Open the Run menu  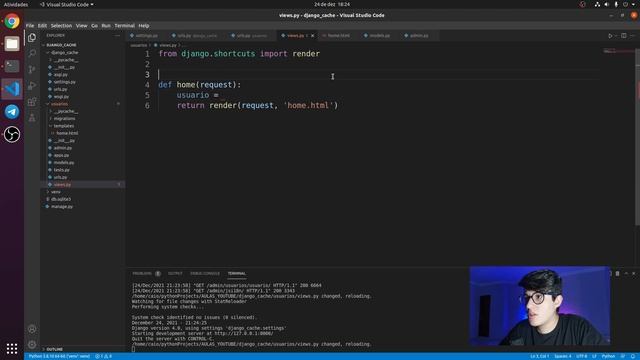coord(106,26)
